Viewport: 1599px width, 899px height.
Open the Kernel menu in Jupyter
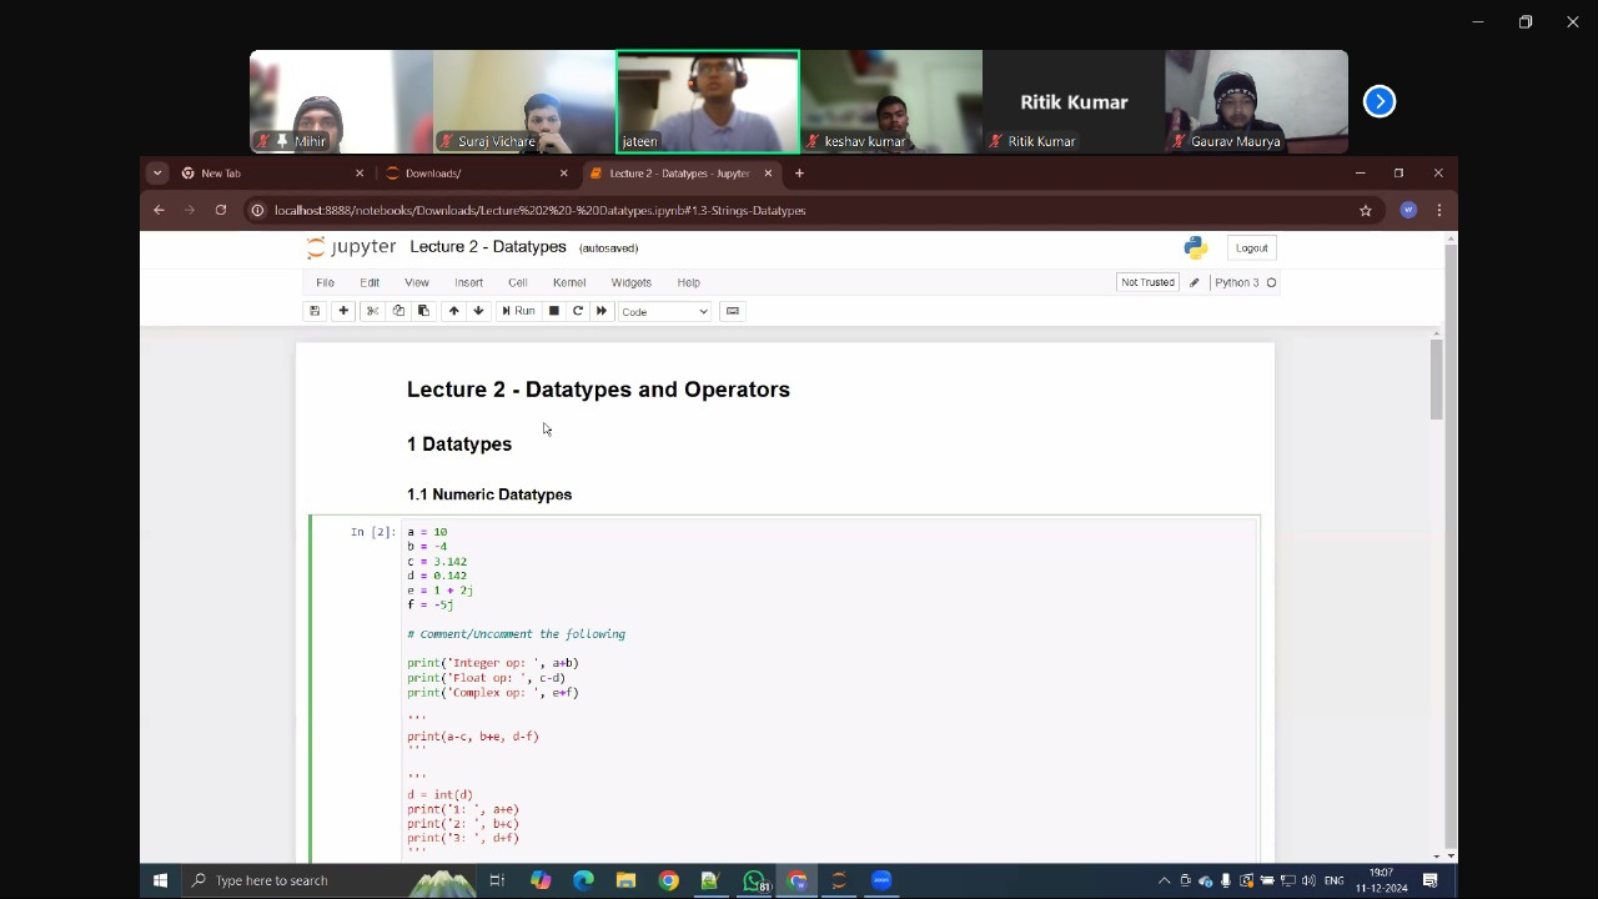pos(570,283)
